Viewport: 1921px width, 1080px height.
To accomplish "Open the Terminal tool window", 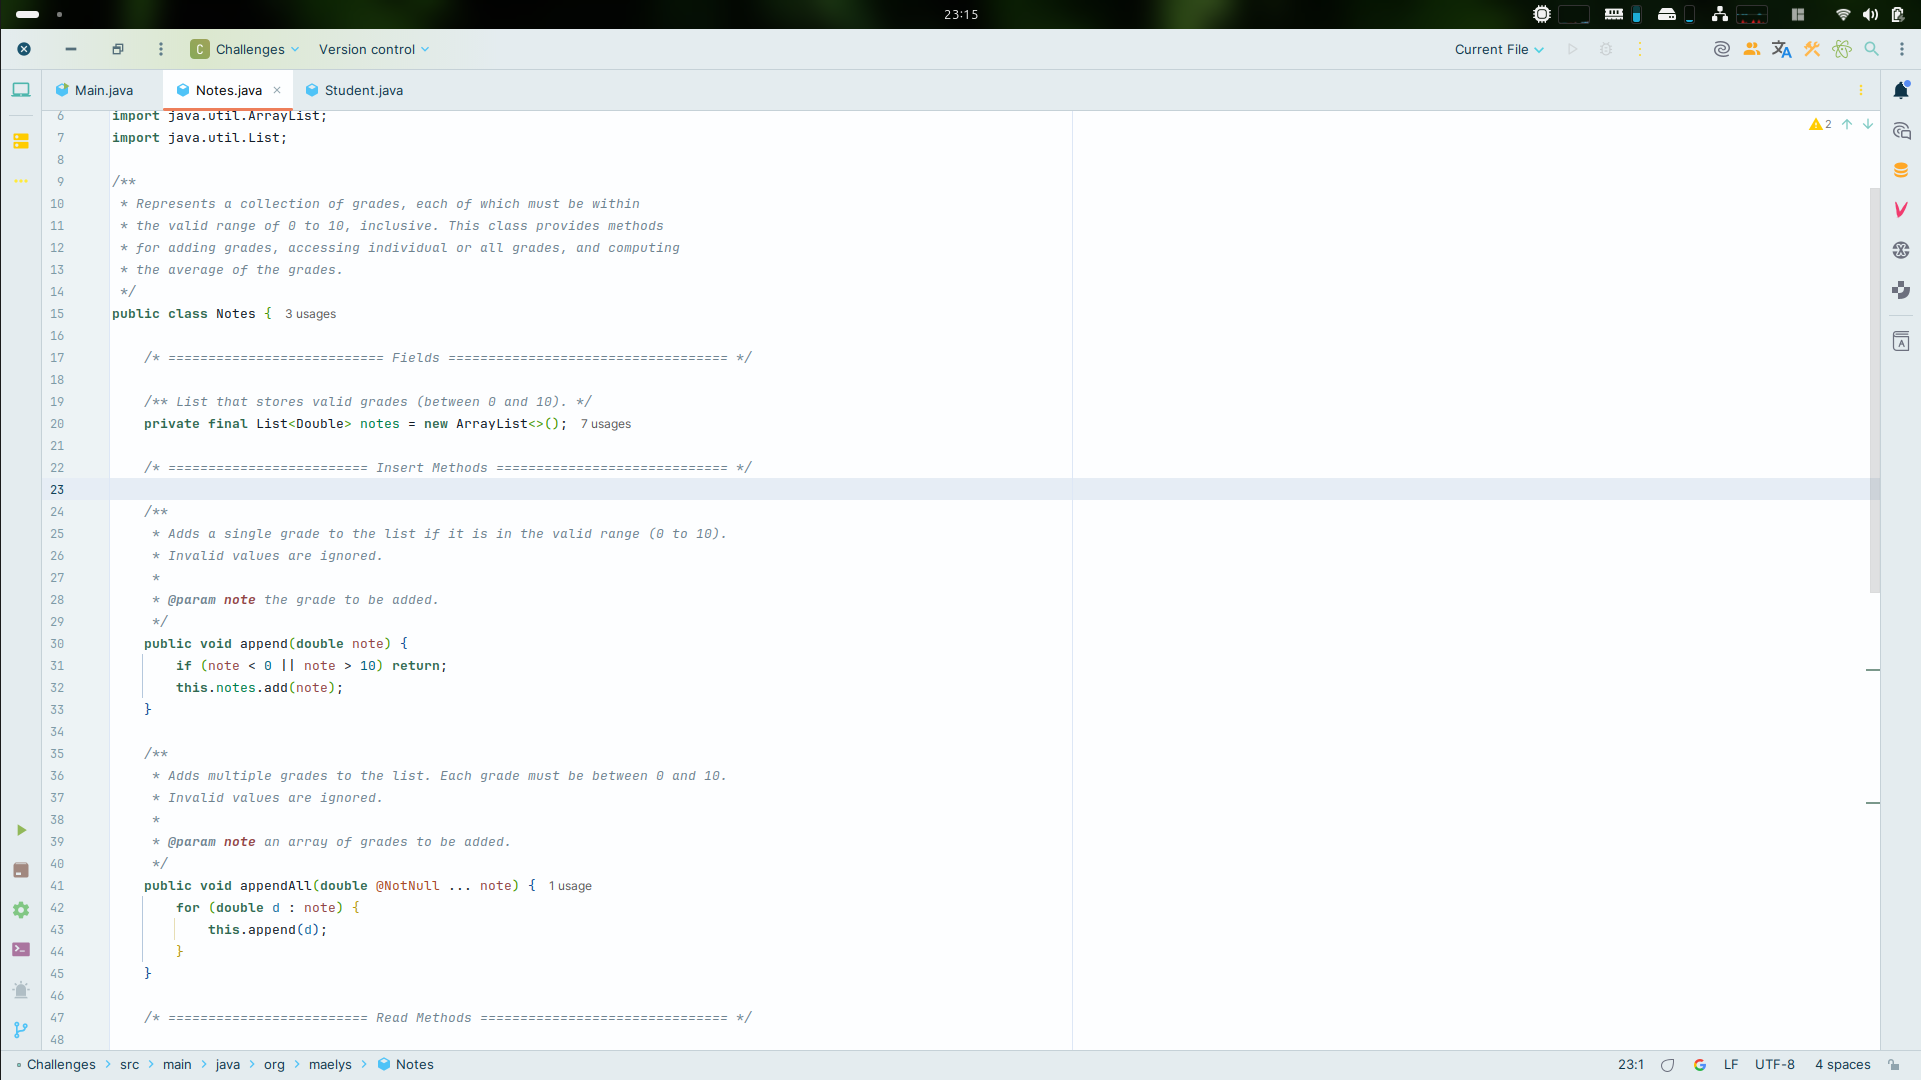I will (x=21, y=949).
